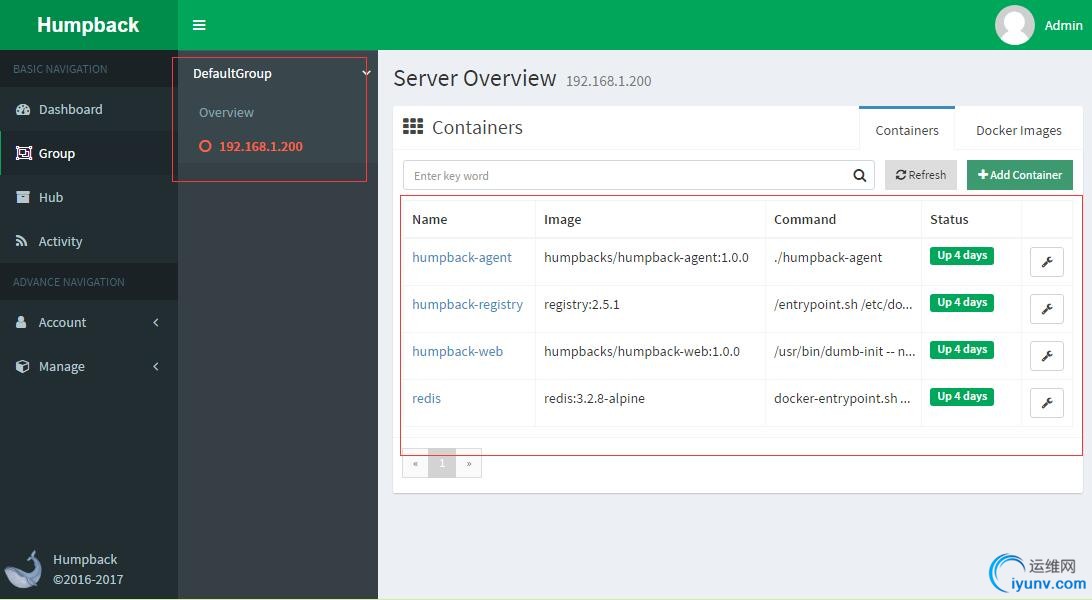Click the Humpback brand title
1092x600 pixels.
[x=88, y=25]
